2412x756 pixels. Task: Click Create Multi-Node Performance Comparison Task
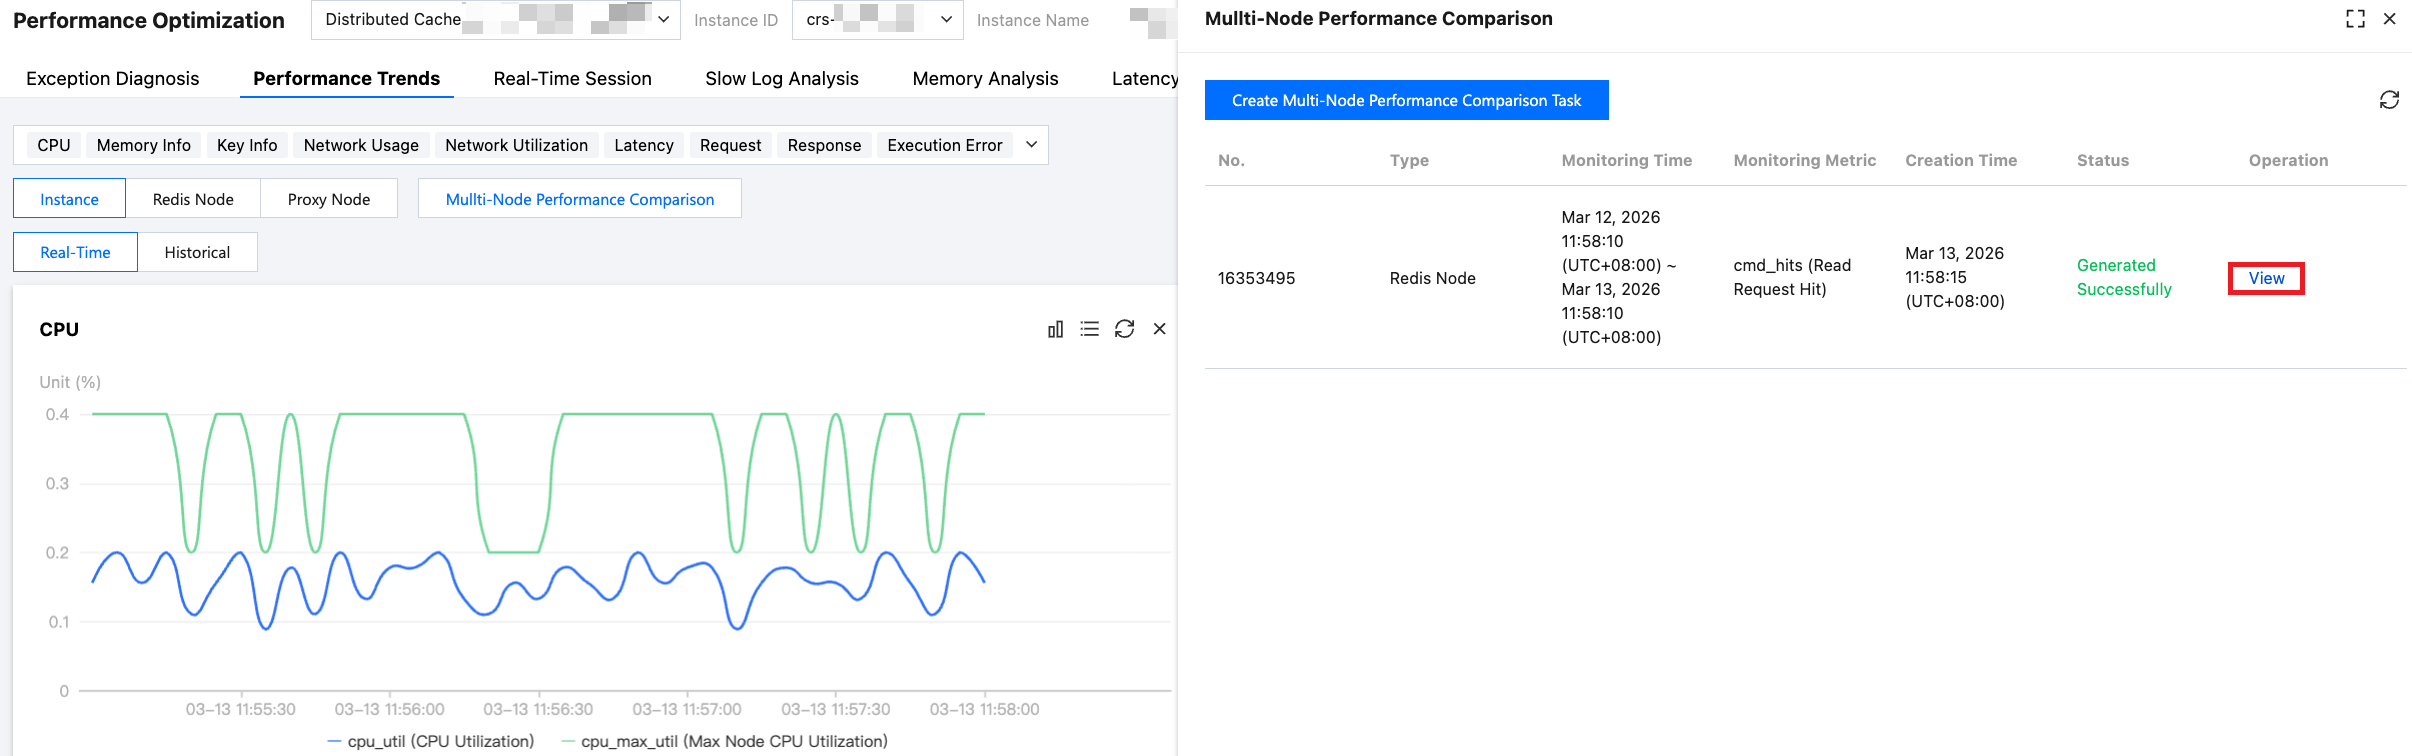pyautogui.click(x=1406, y=100)
